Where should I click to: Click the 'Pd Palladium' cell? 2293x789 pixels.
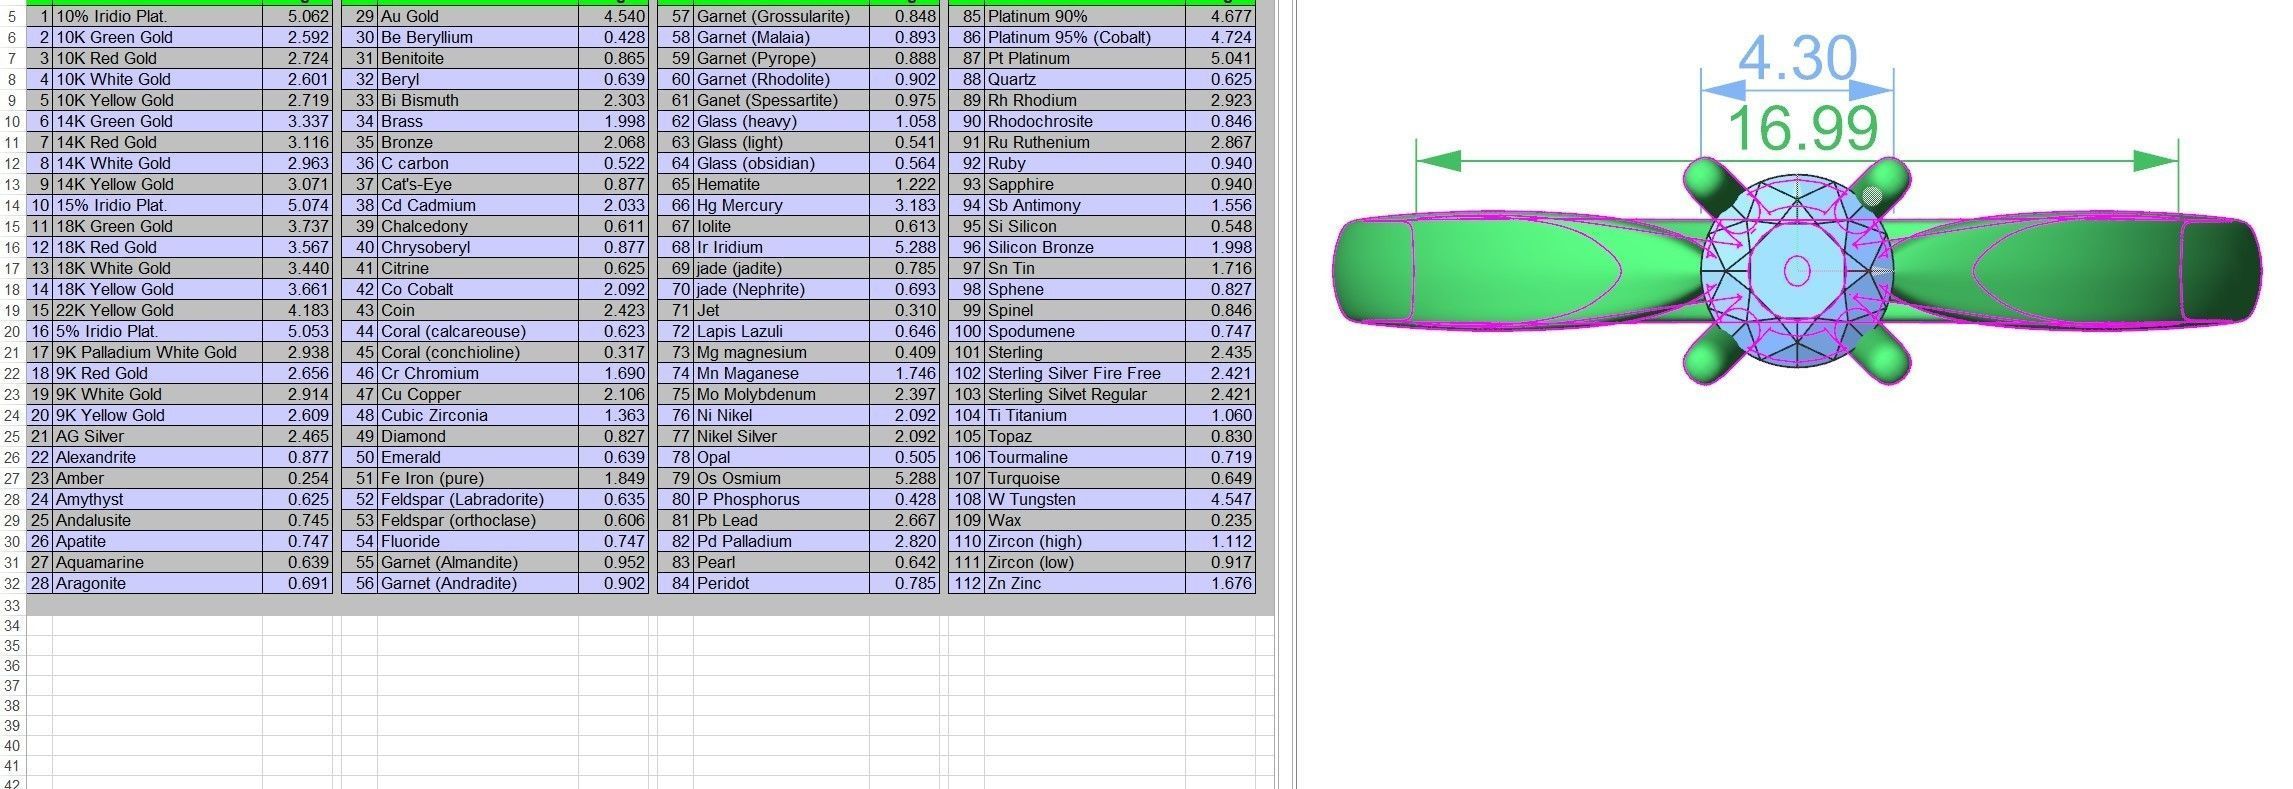[x=781, y=541]
